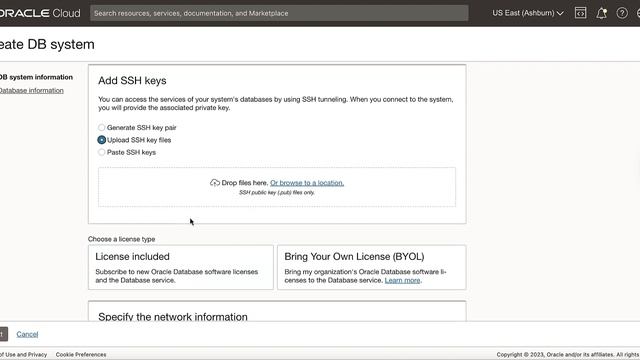Select Upload SSH key files option
This screenshot has height=360, width=640.
(102, 140)
